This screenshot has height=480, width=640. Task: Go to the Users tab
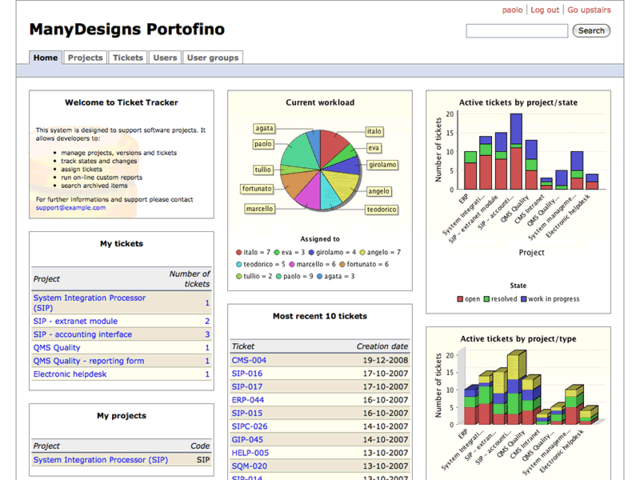(x=165, y=58)
